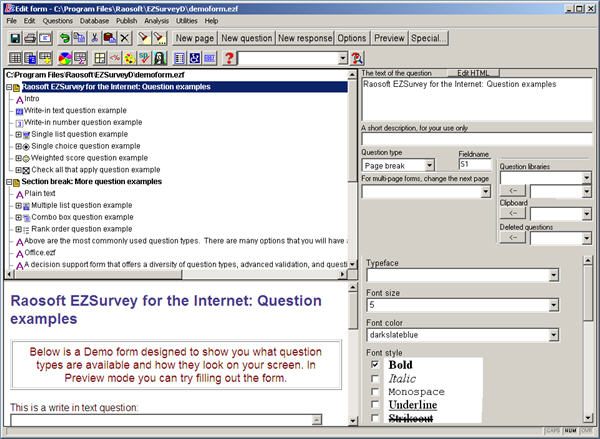Viewport: 600px width, 439px height.
Task: Open the Font color darkslateblue dropdown
Action: click(x=553, y=335)
